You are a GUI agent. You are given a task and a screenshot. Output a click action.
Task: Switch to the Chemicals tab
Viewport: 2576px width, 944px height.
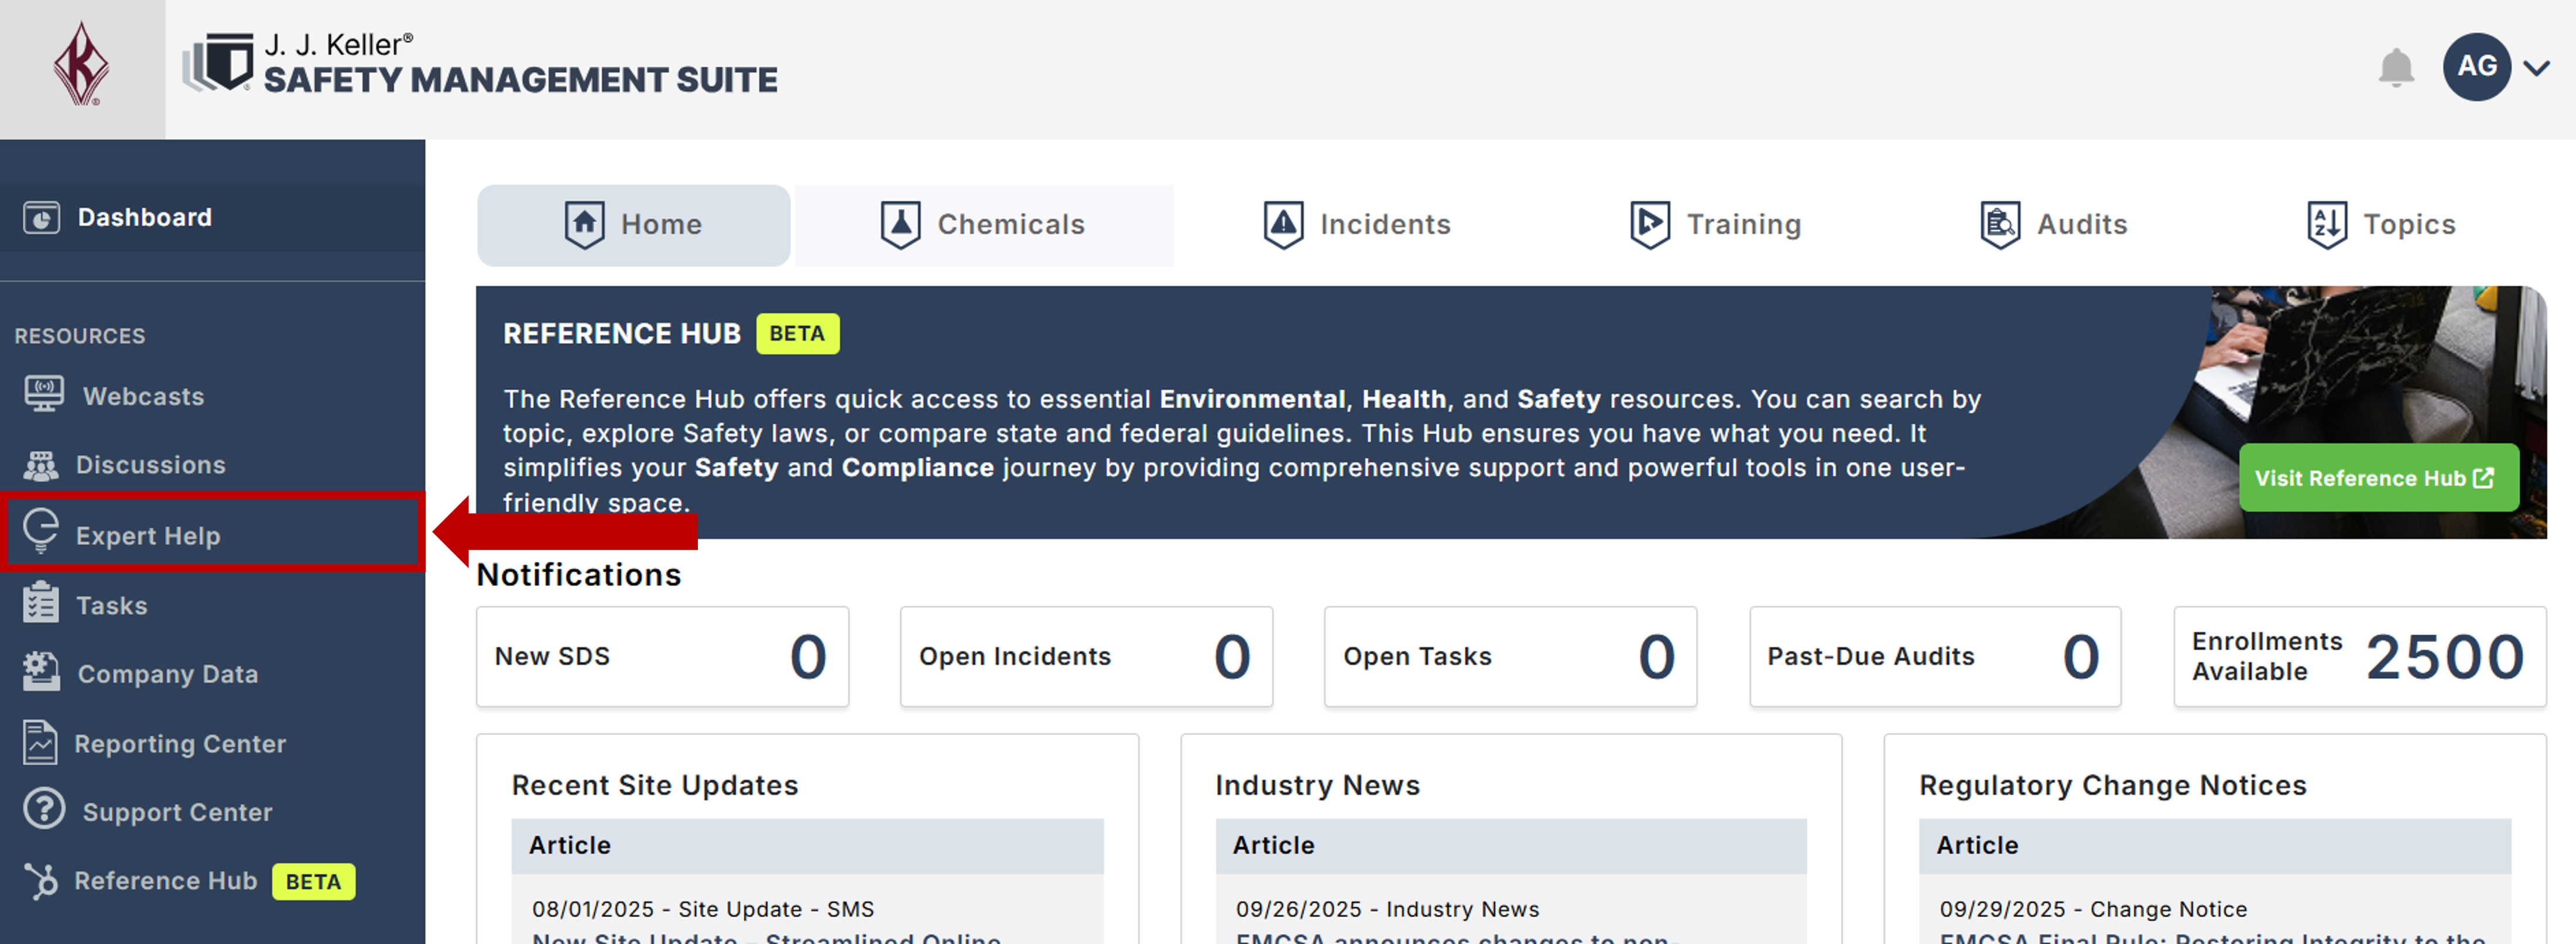[984, 225]
